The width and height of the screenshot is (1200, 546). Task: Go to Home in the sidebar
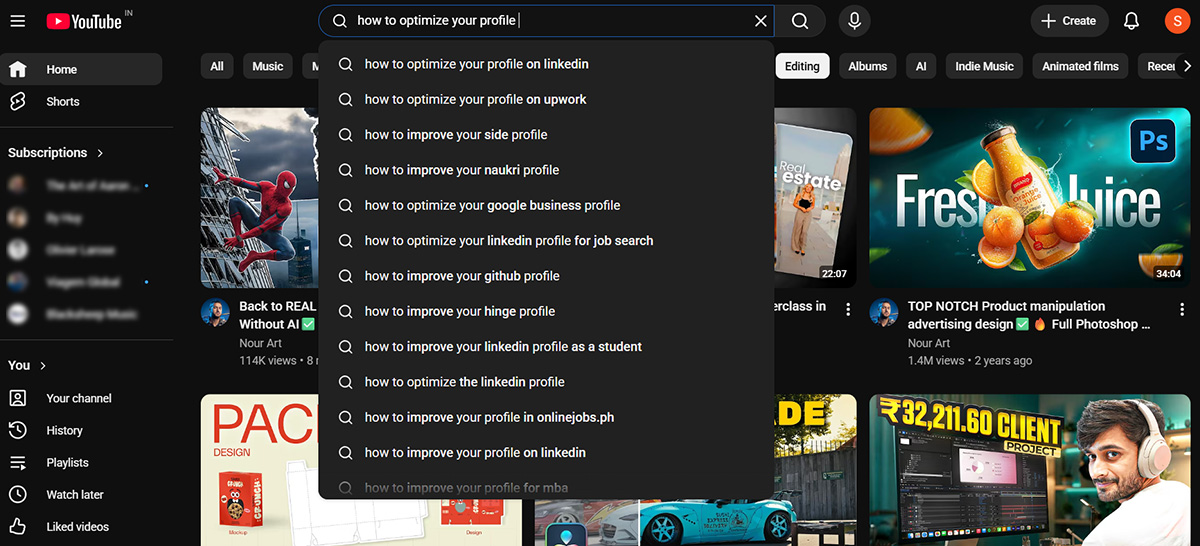(81, 69)
